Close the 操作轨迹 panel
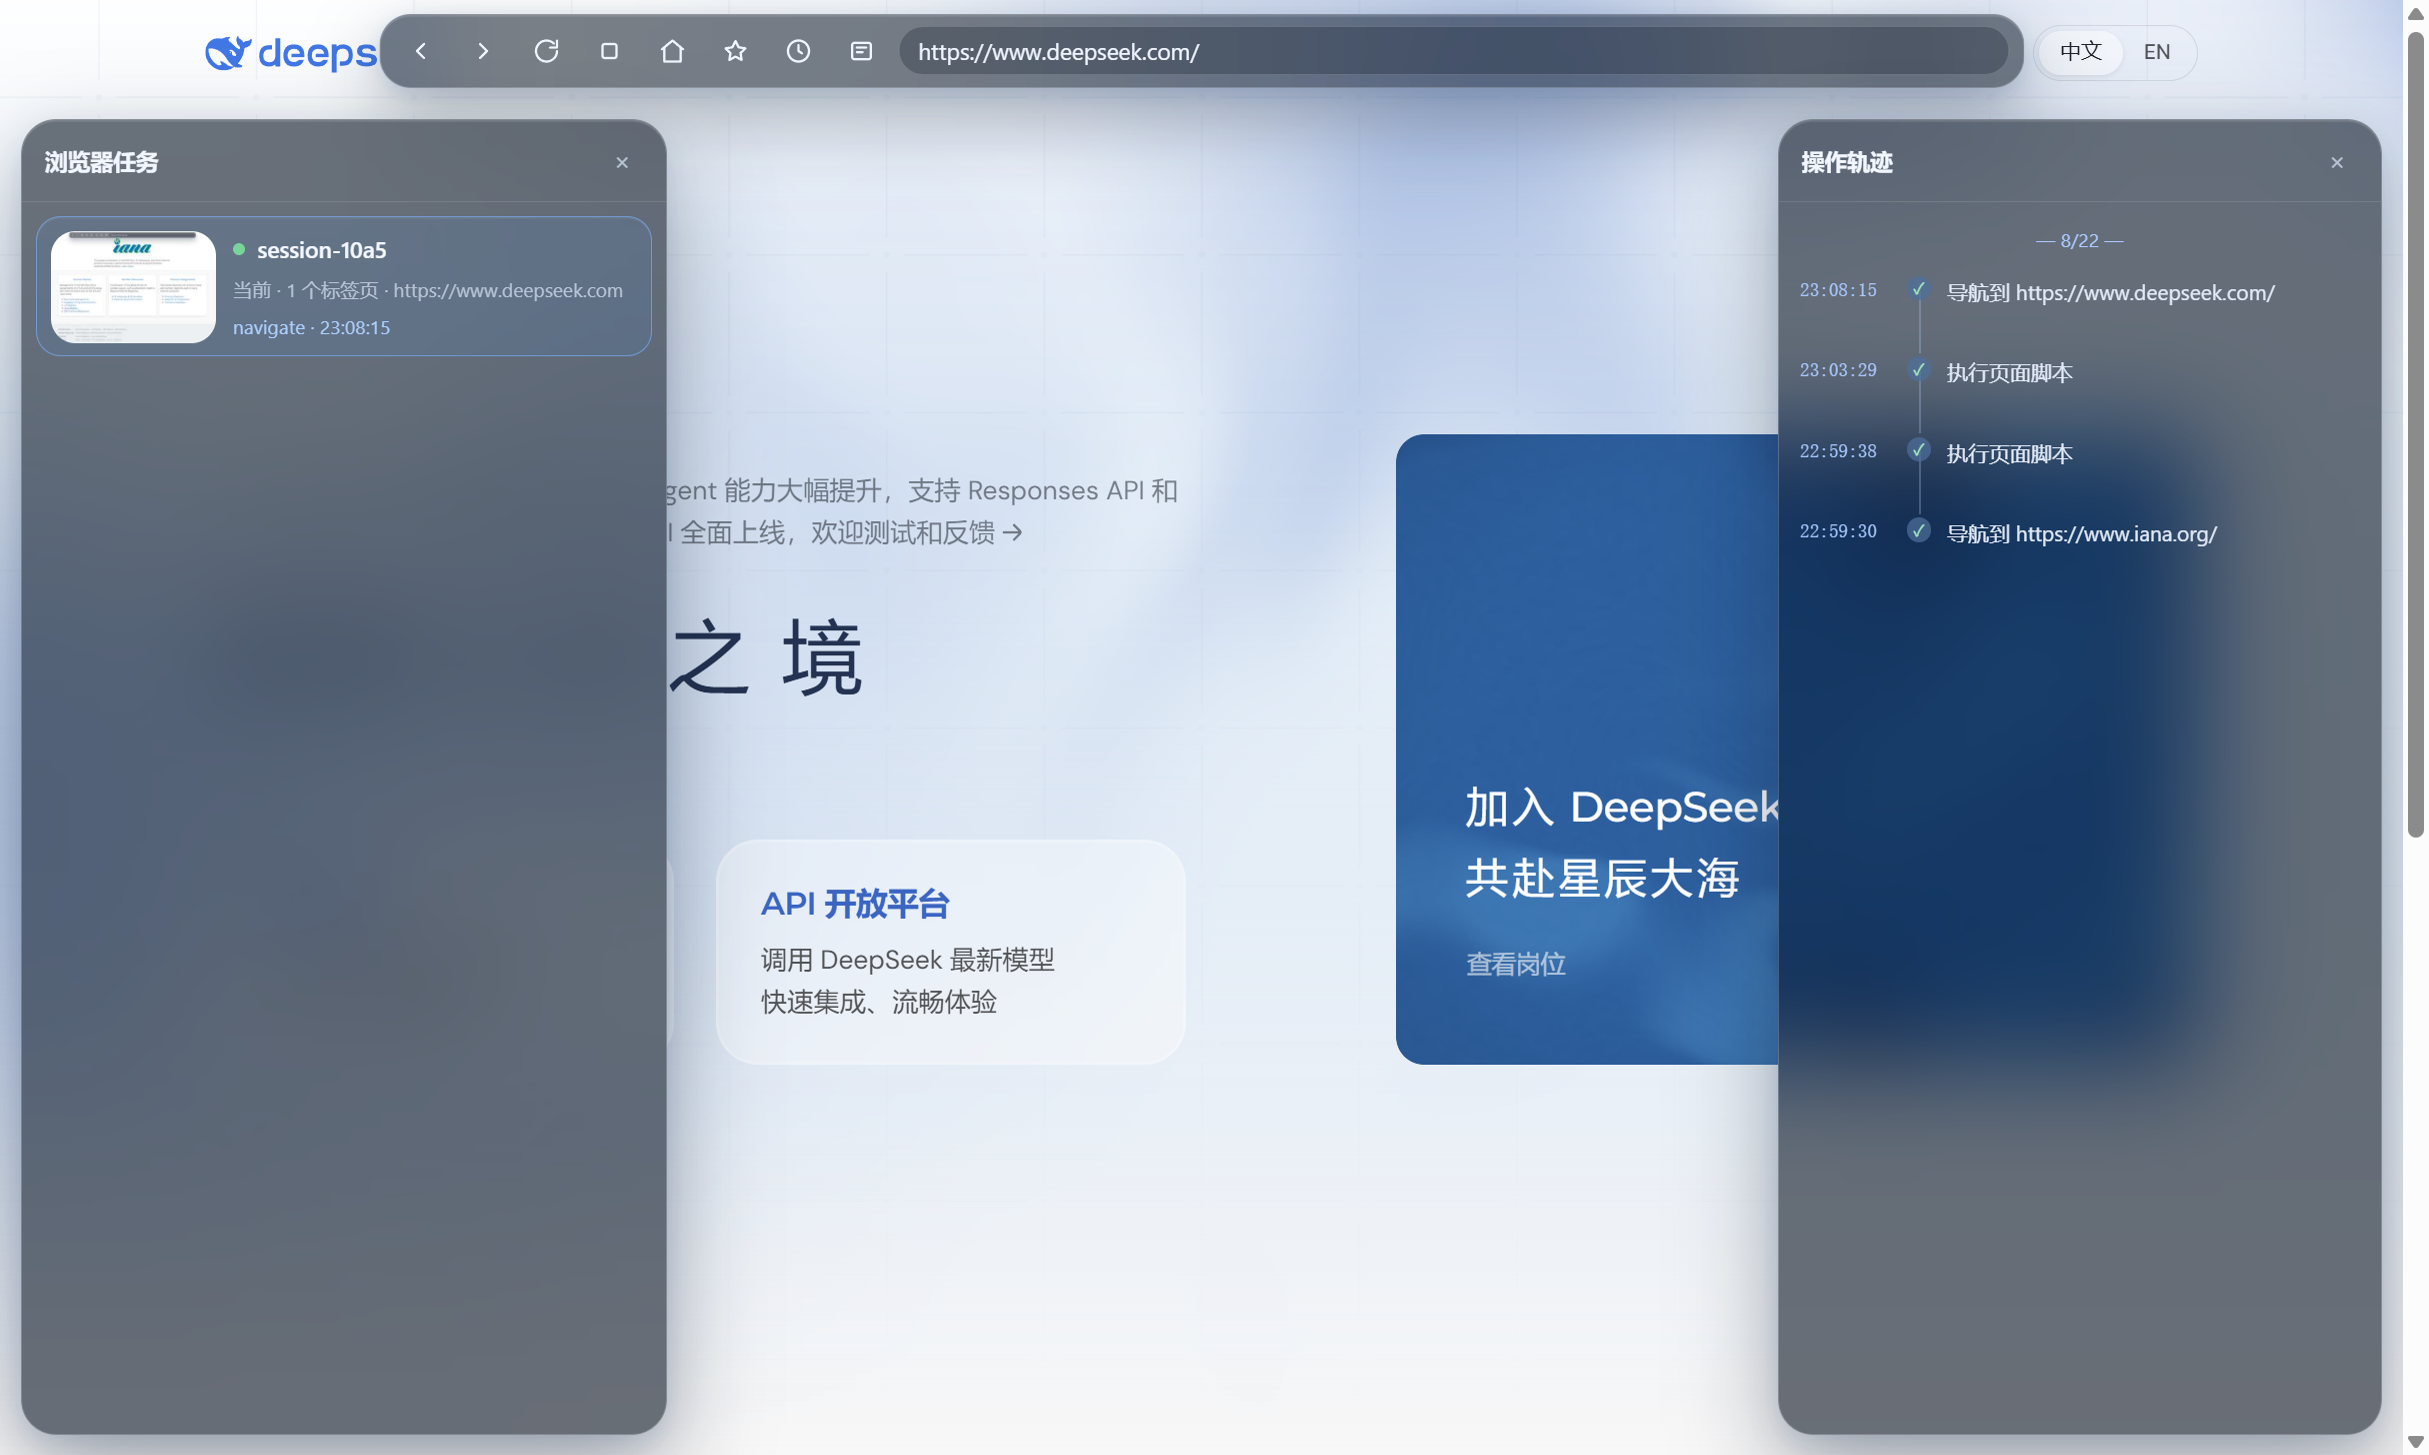This screenshot has height=1455, width=2429. pyautogui.click(x=2336, y=162)
